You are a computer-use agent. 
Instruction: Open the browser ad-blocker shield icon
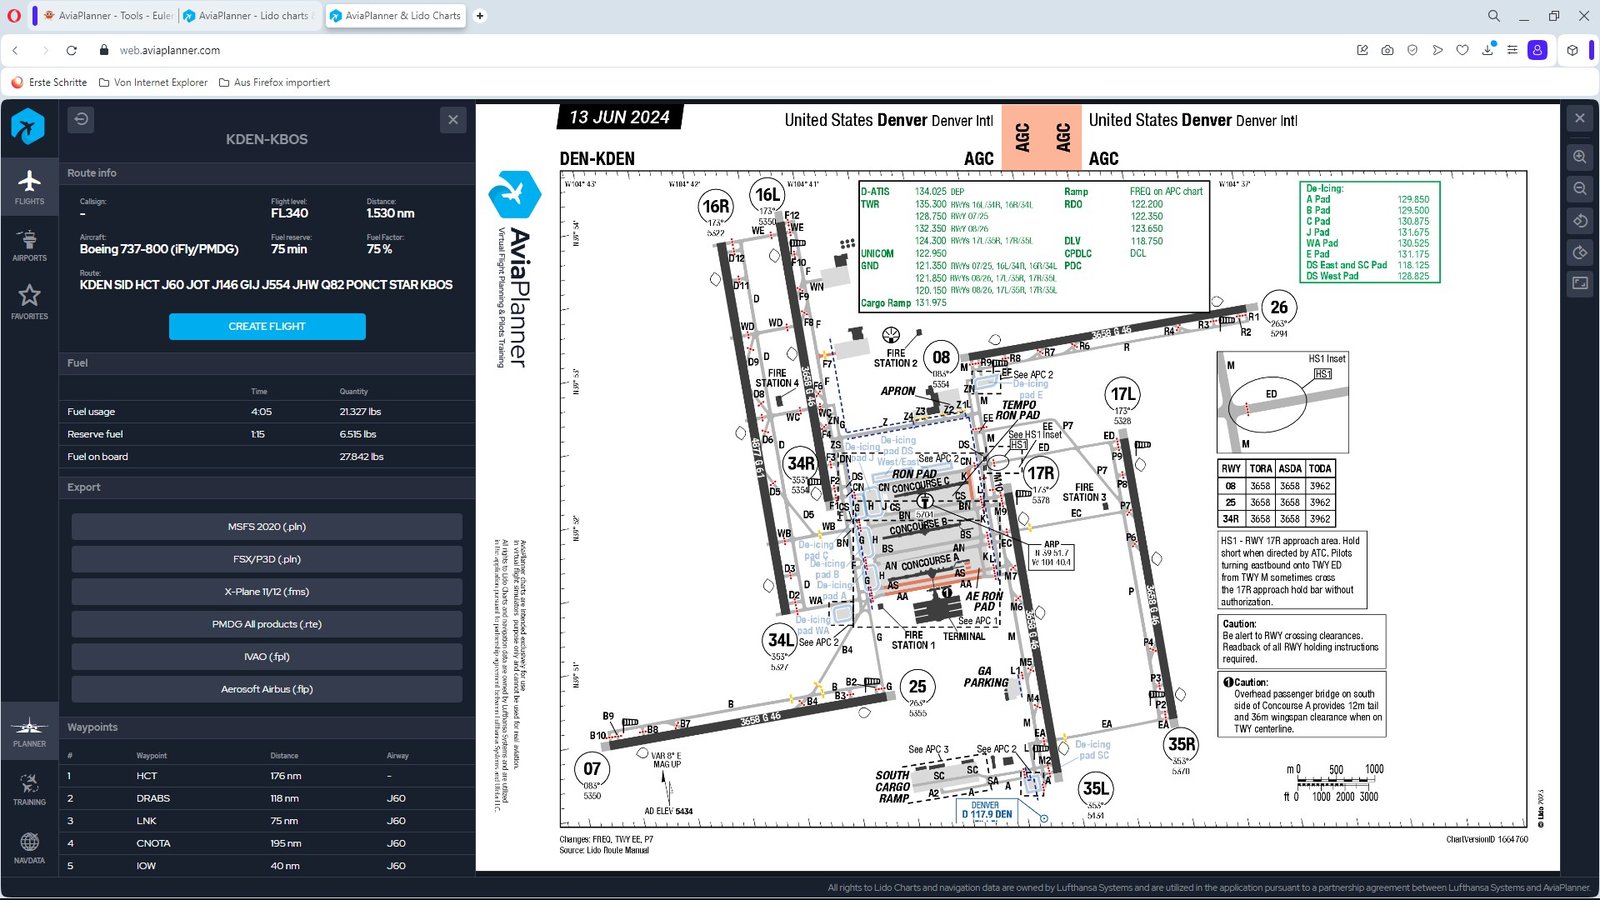pos(1412,50)
